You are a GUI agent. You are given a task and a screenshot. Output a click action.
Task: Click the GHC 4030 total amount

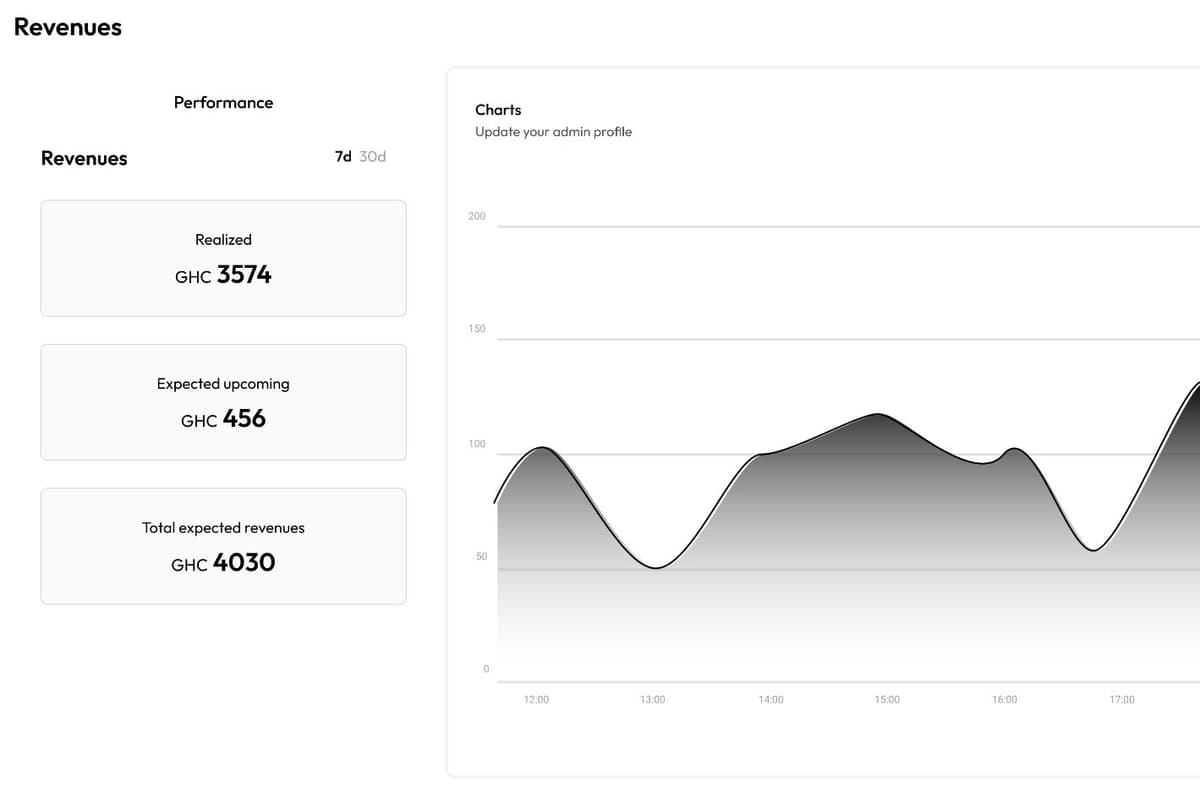[222, 562]
